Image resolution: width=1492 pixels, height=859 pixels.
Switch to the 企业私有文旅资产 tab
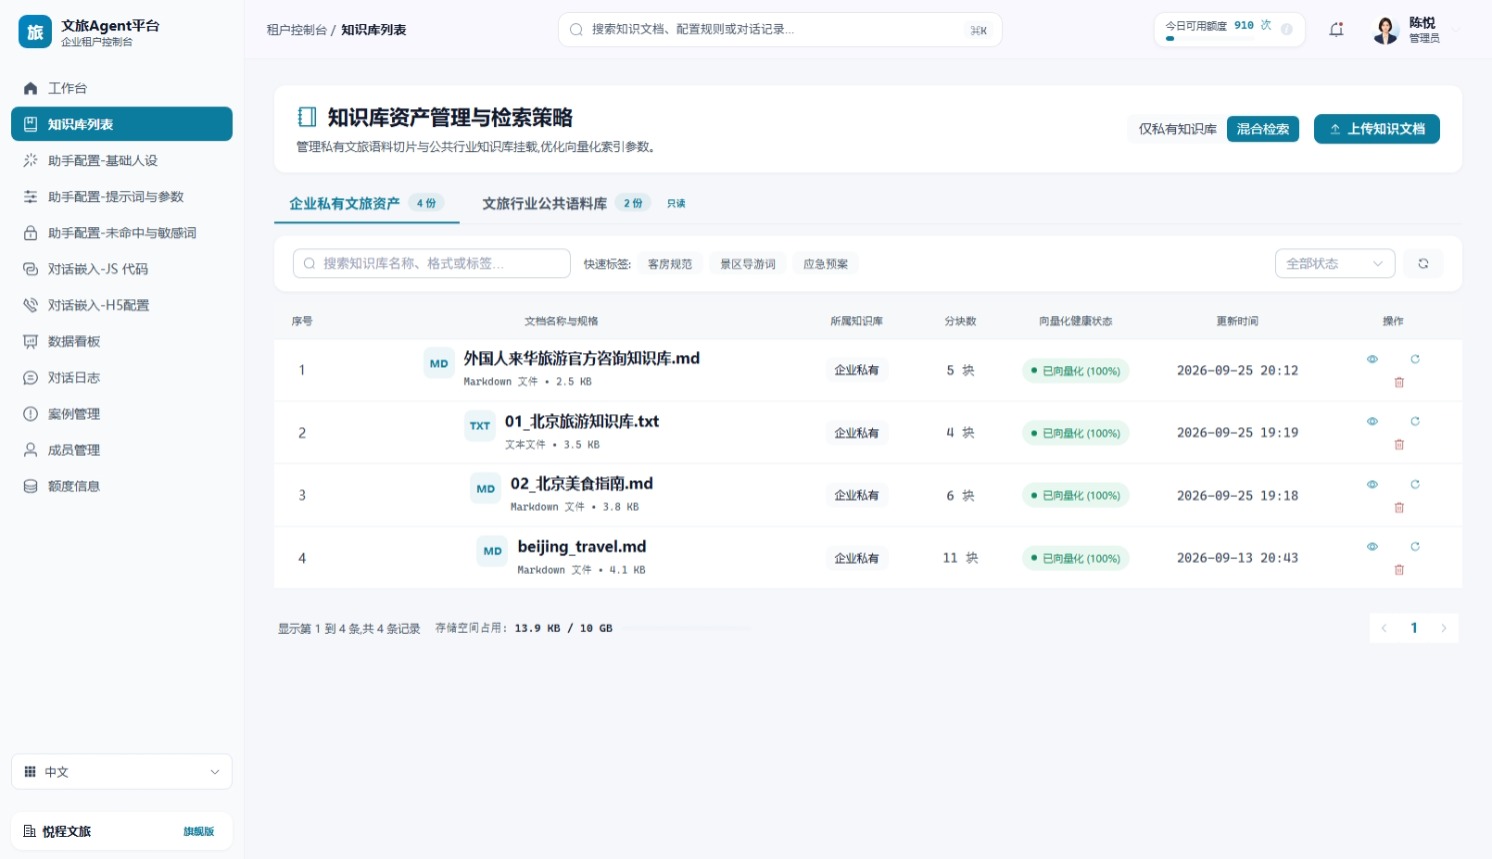click(367, 203)
